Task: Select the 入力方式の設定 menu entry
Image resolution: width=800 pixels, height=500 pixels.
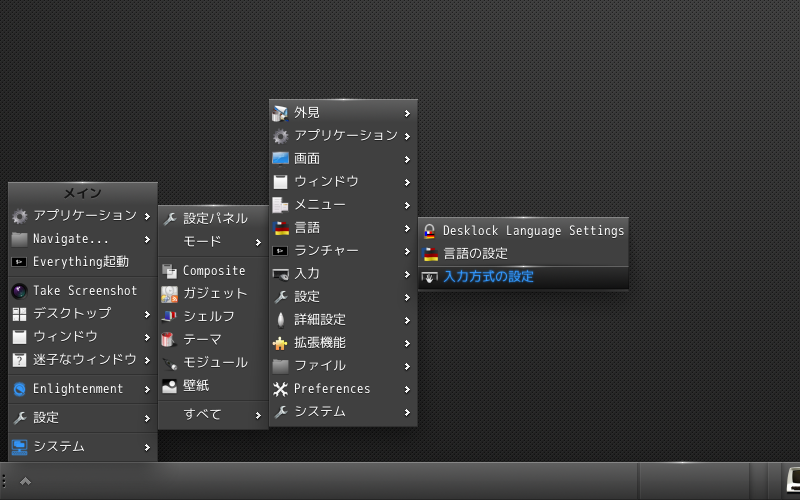Action: point(523,278)
